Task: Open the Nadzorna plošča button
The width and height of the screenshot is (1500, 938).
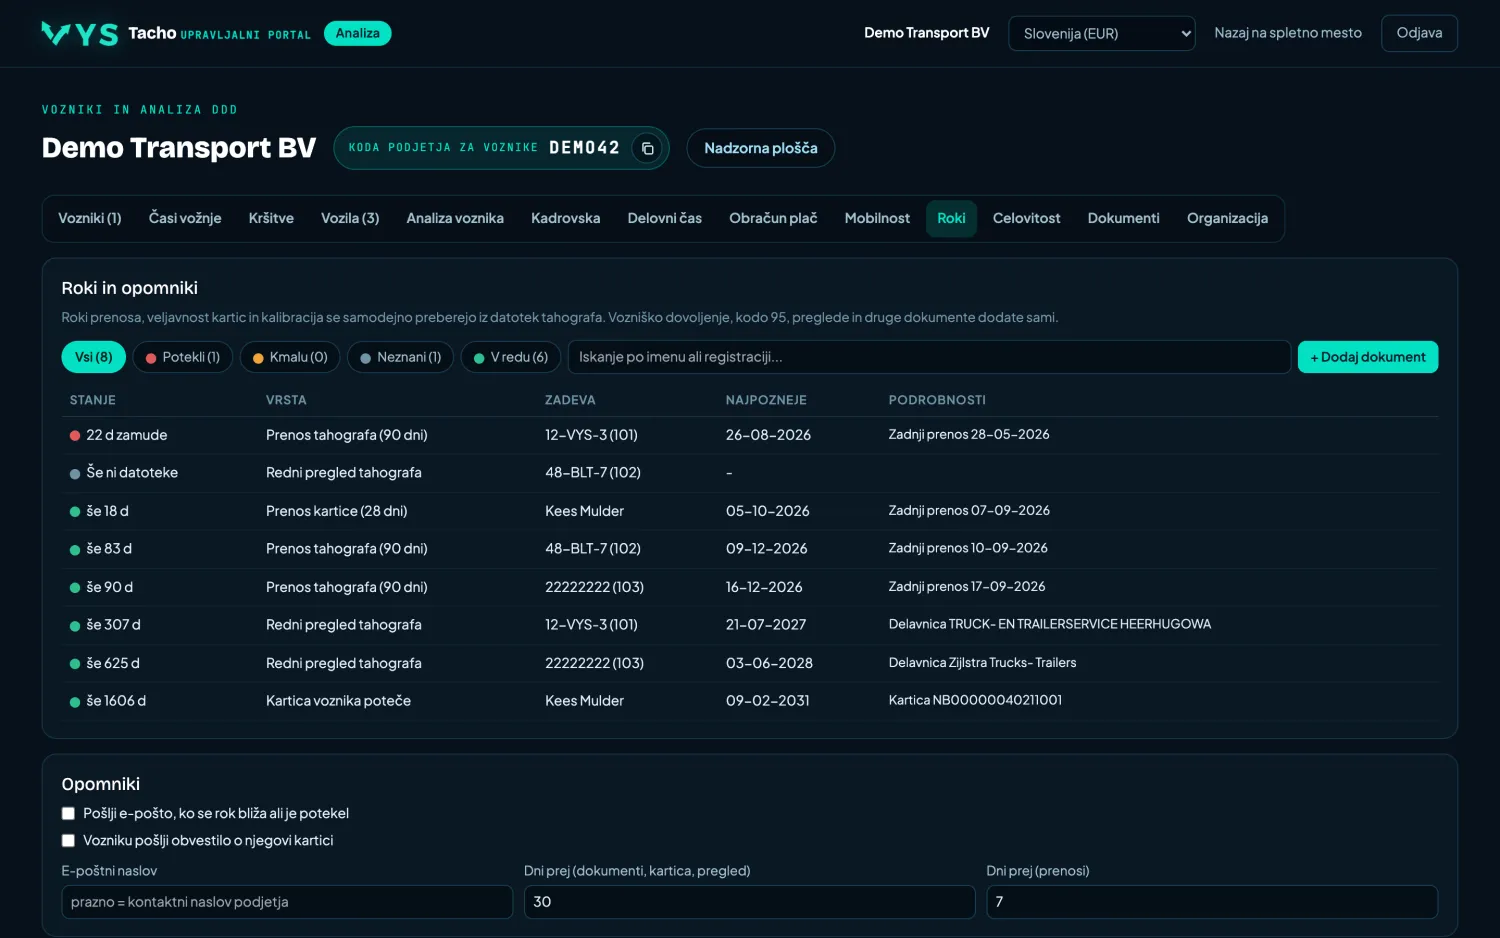Action: click(760, 148)
